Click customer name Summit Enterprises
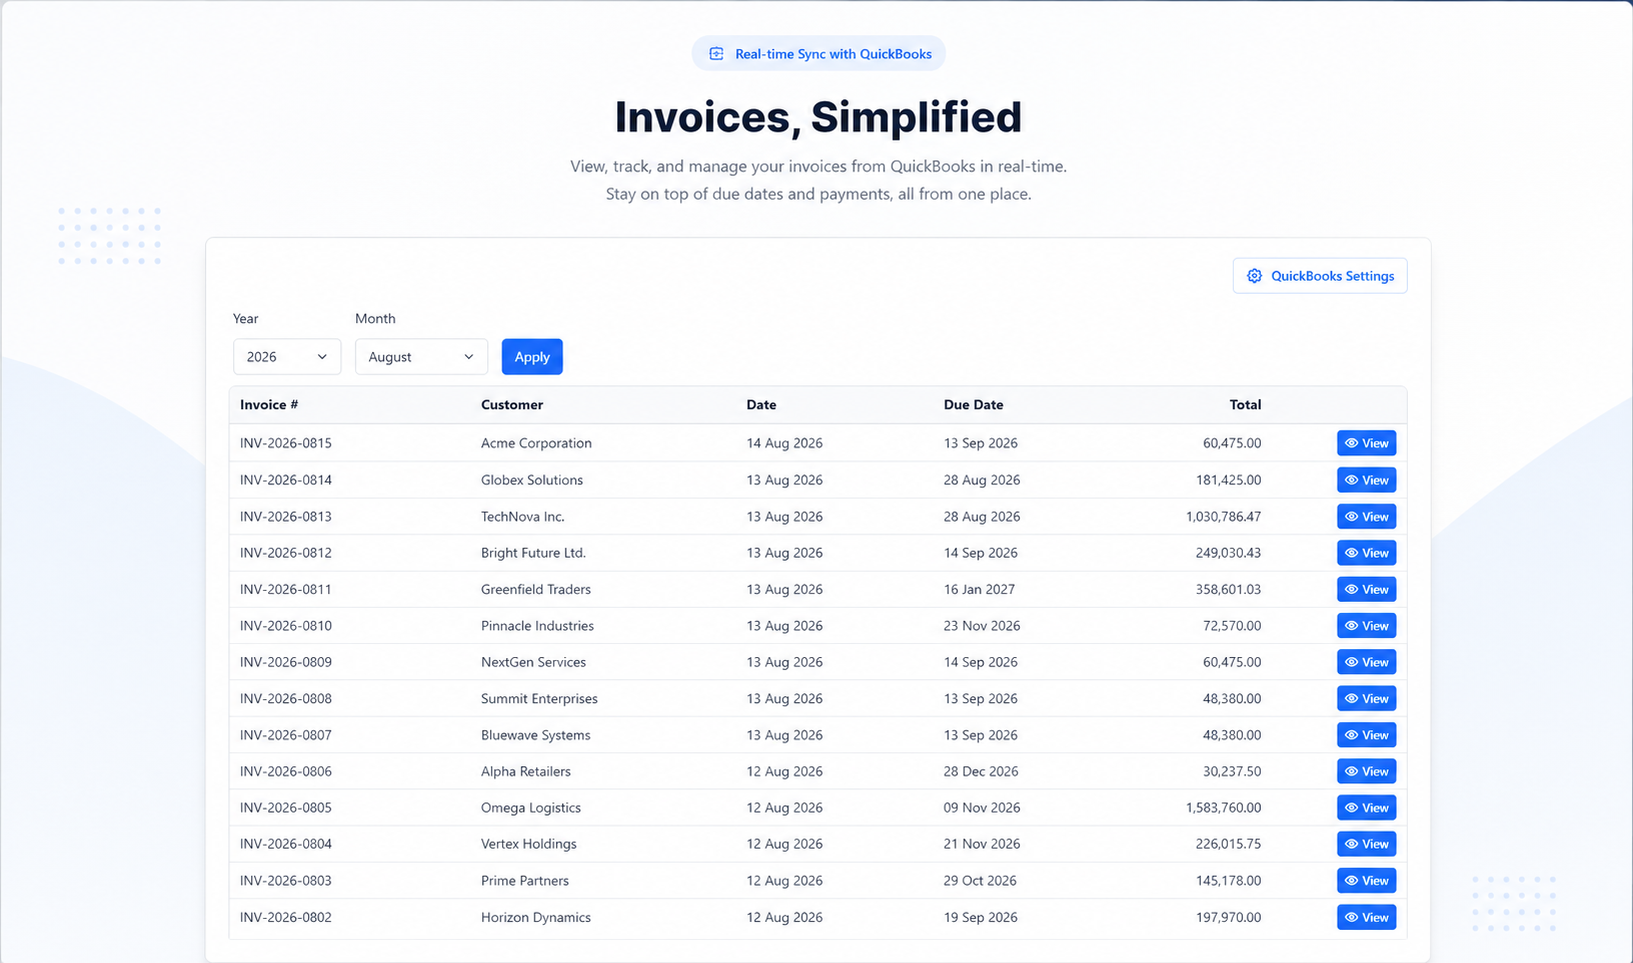The width and height of the screenshot is (1633, 963). (x=539, y=699)
